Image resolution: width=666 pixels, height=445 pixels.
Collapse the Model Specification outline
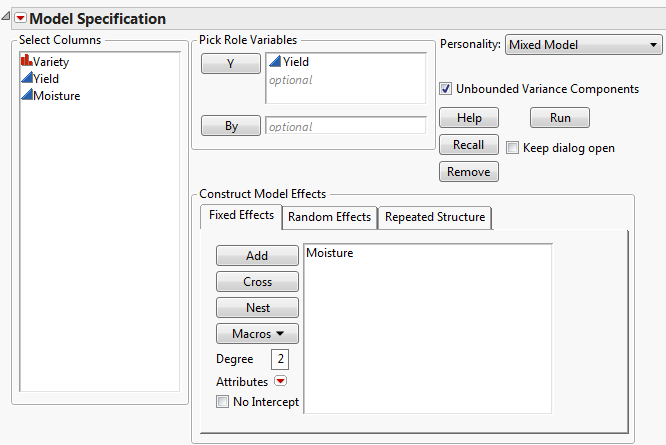[7, 19]
